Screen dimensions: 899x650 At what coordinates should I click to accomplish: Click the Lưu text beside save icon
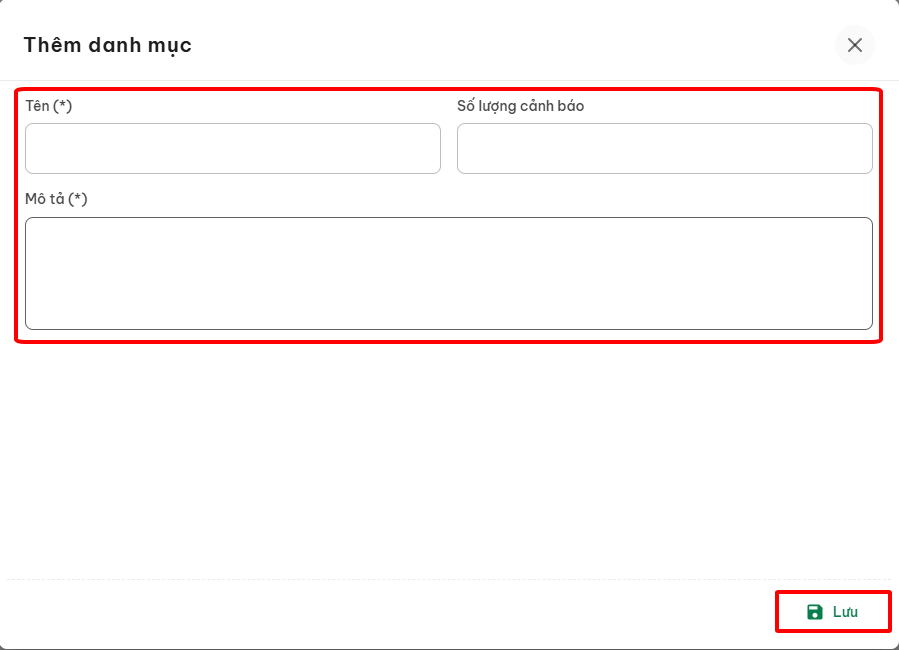pyautogui.click(x=845, y=612)
